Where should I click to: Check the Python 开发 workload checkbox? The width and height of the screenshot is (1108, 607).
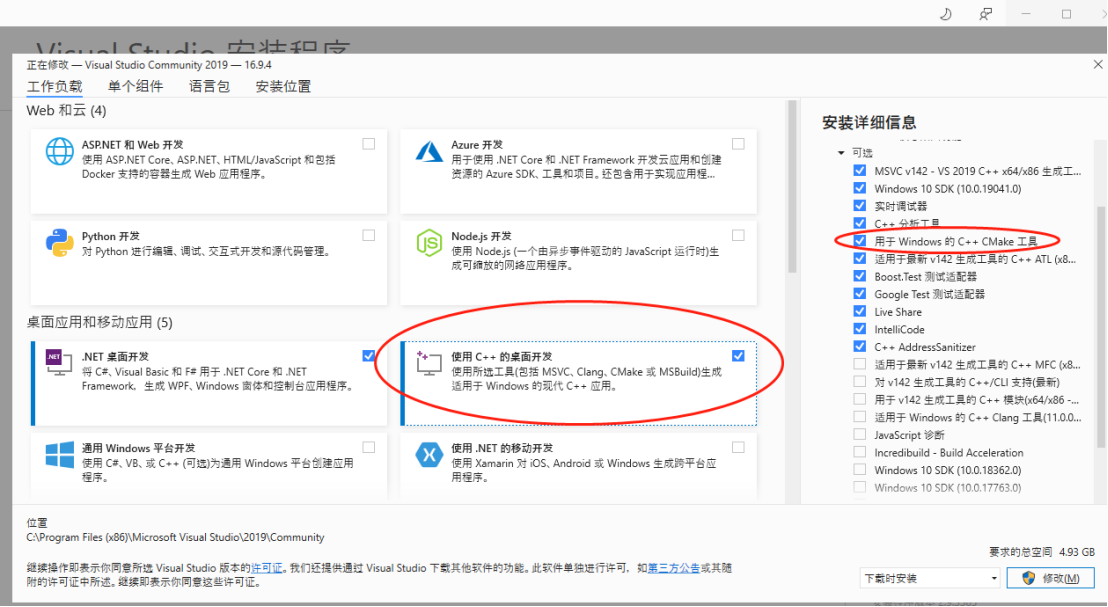click(369, 235)
